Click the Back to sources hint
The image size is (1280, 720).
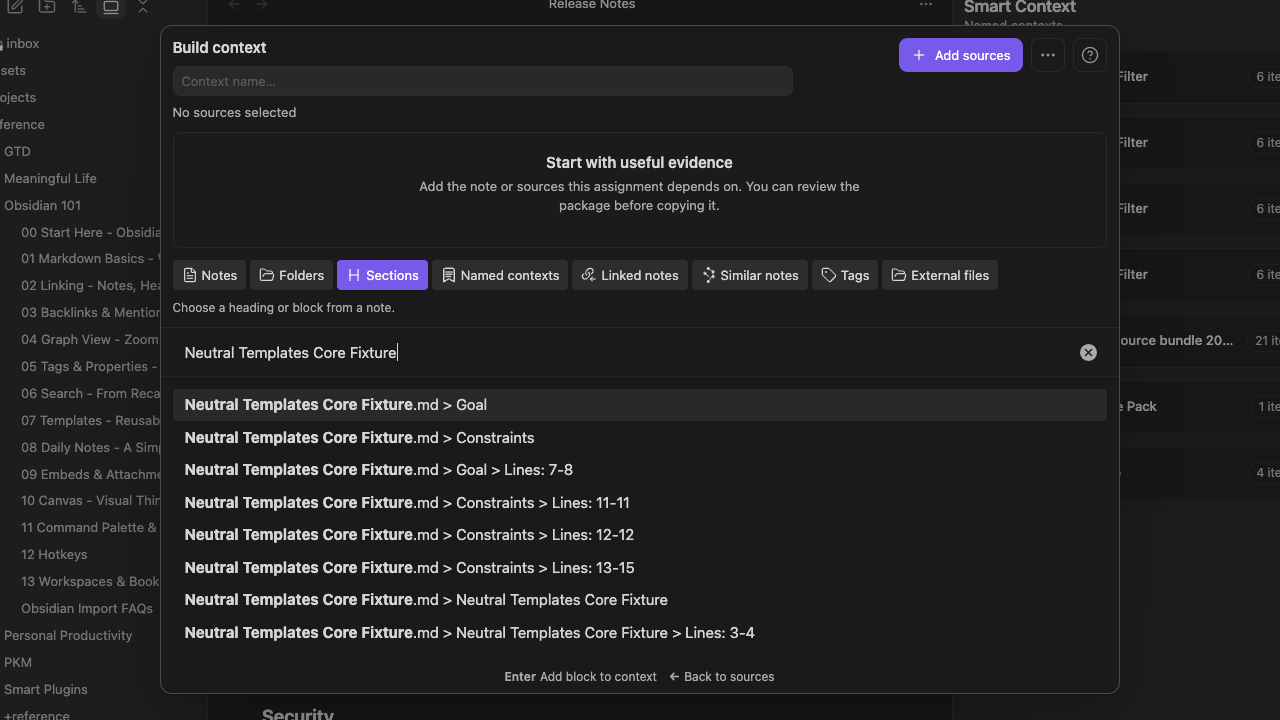coord(721,677)
